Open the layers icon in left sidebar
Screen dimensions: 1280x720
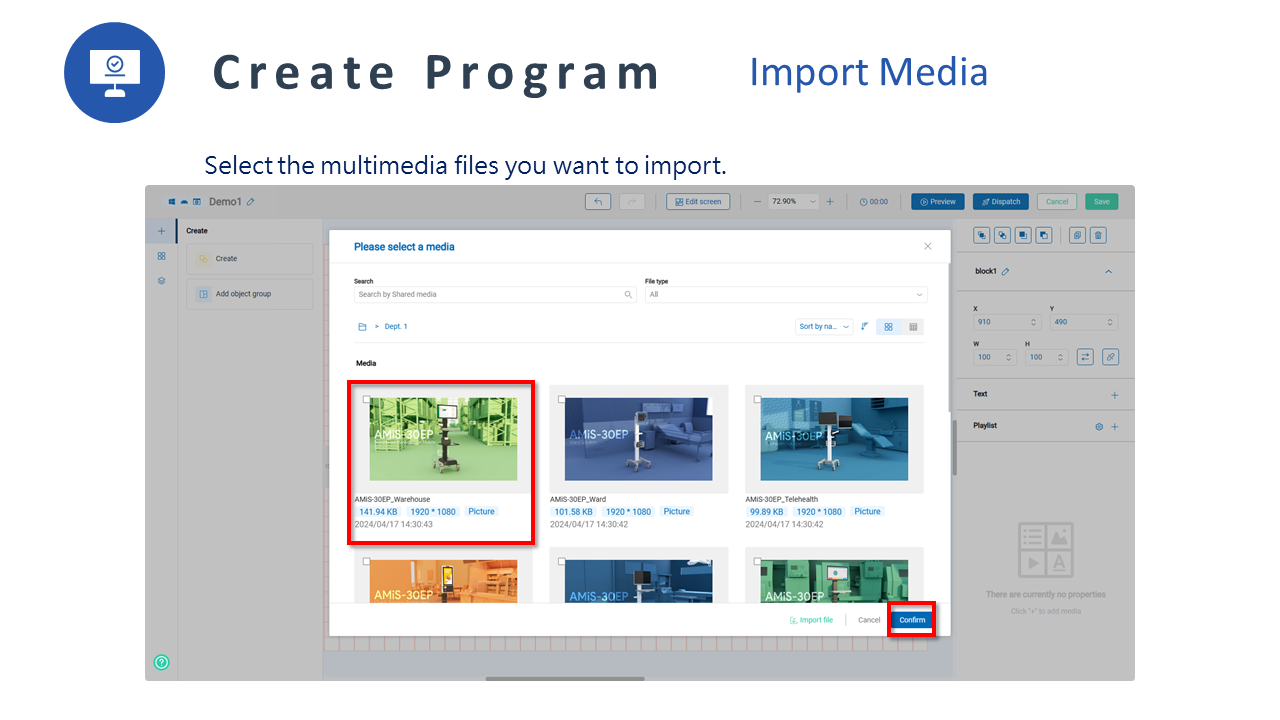pos(161,281)
